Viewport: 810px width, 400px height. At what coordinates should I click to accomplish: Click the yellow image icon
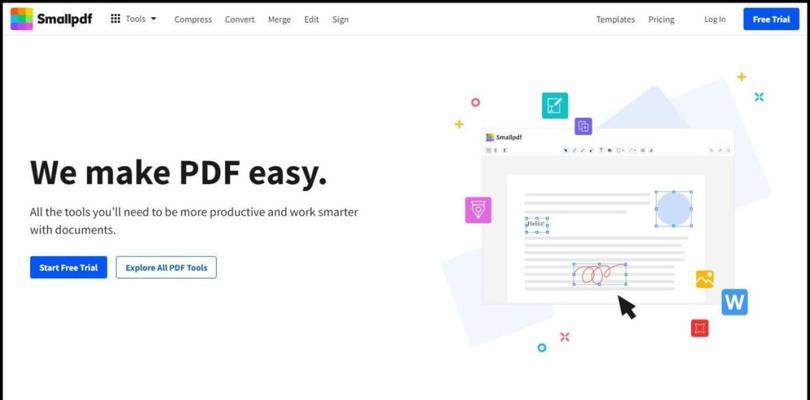(705, 279)
